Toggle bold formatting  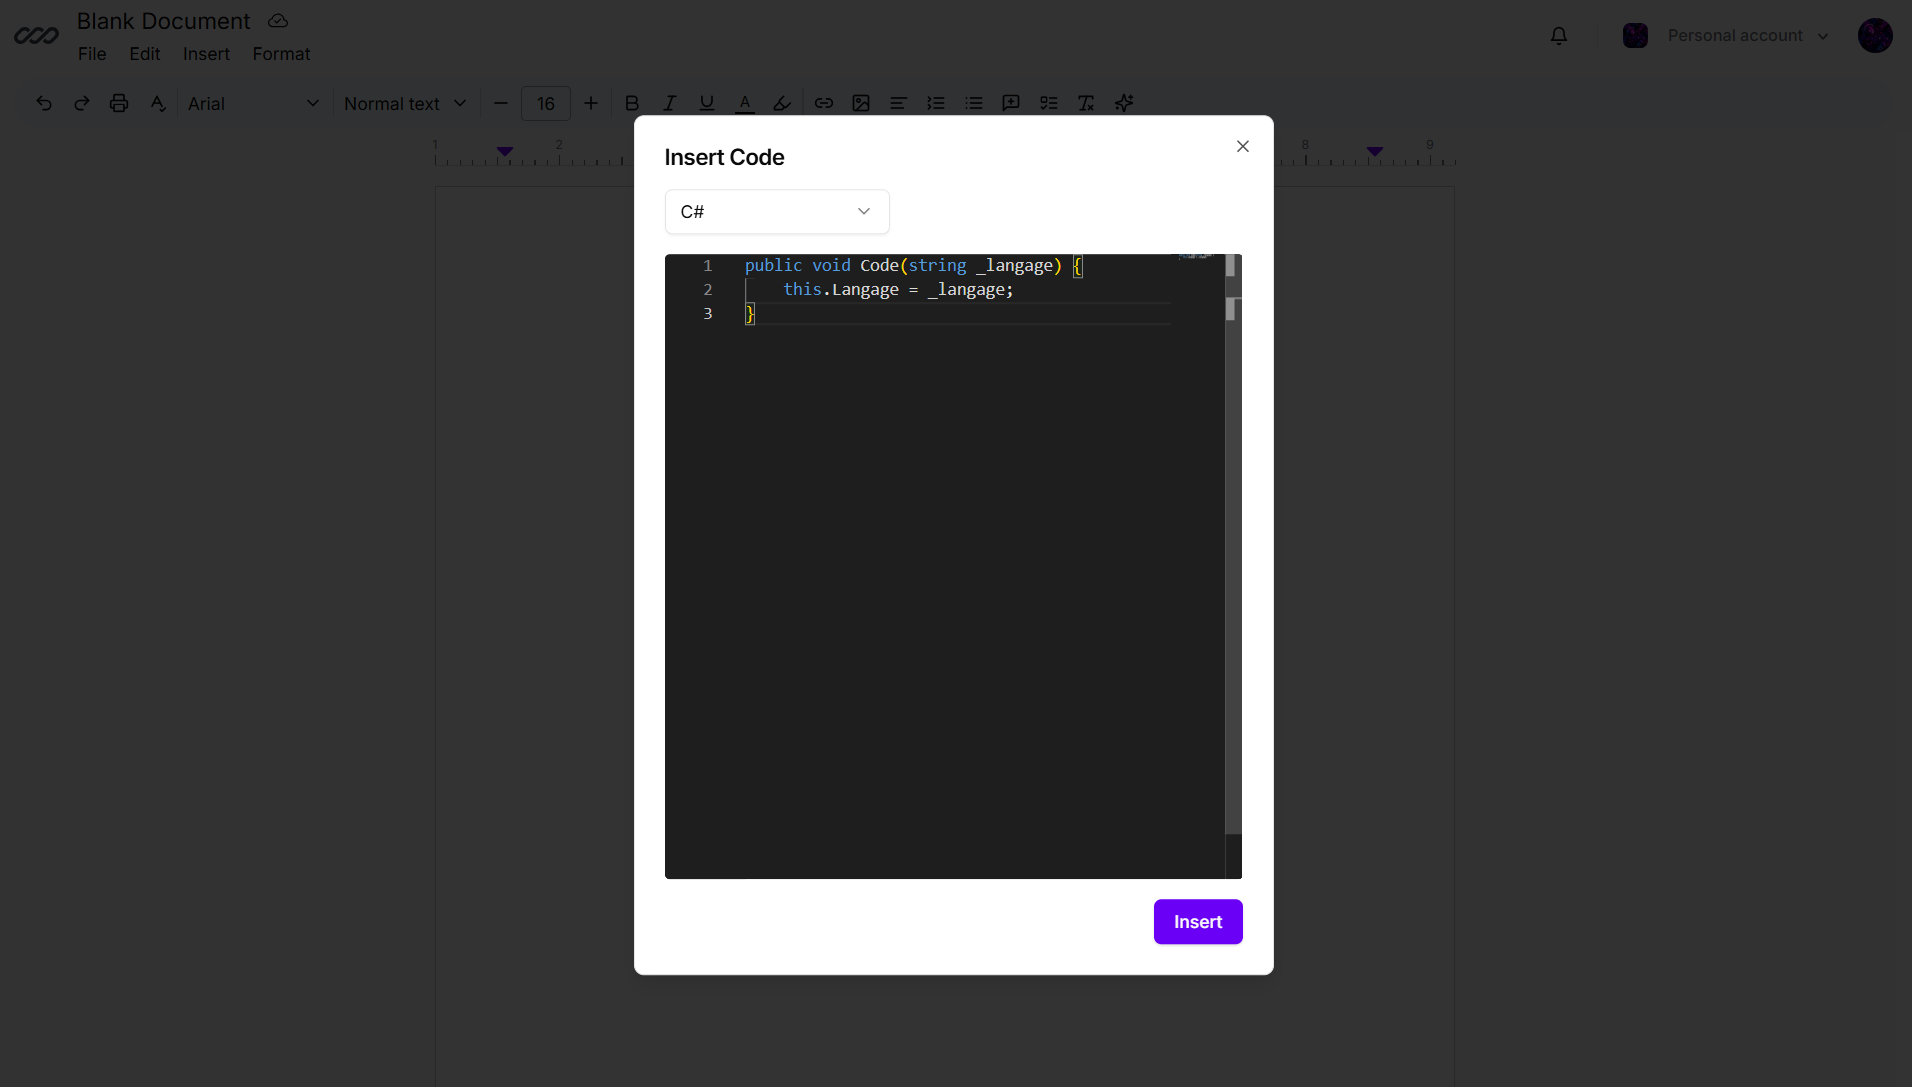coord(632,103)
